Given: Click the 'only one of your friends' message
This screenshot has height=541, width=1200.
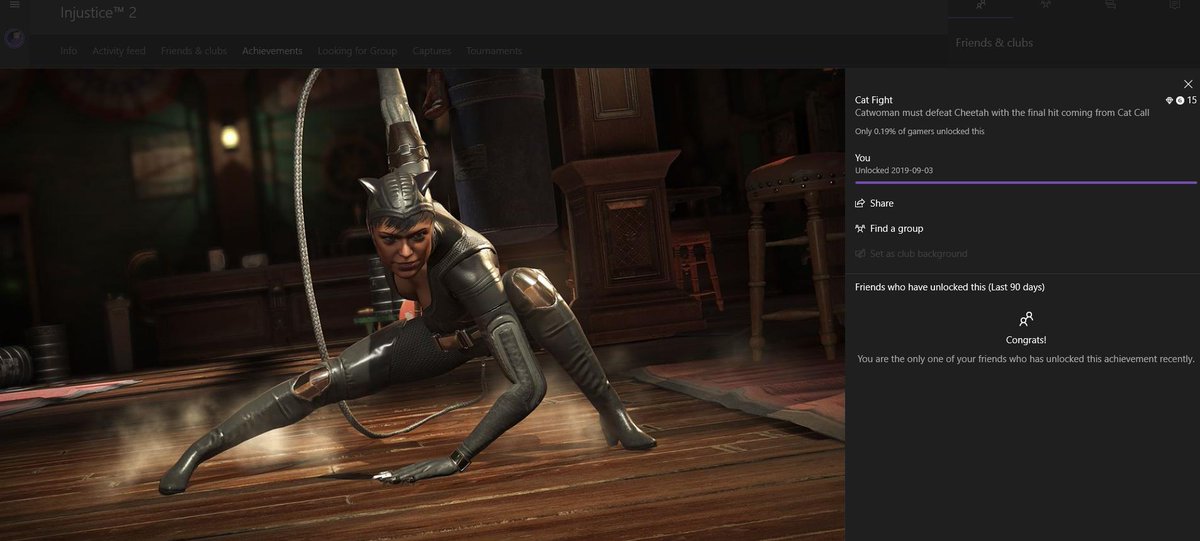Looking at the screenshot, I should [1026, 359].
